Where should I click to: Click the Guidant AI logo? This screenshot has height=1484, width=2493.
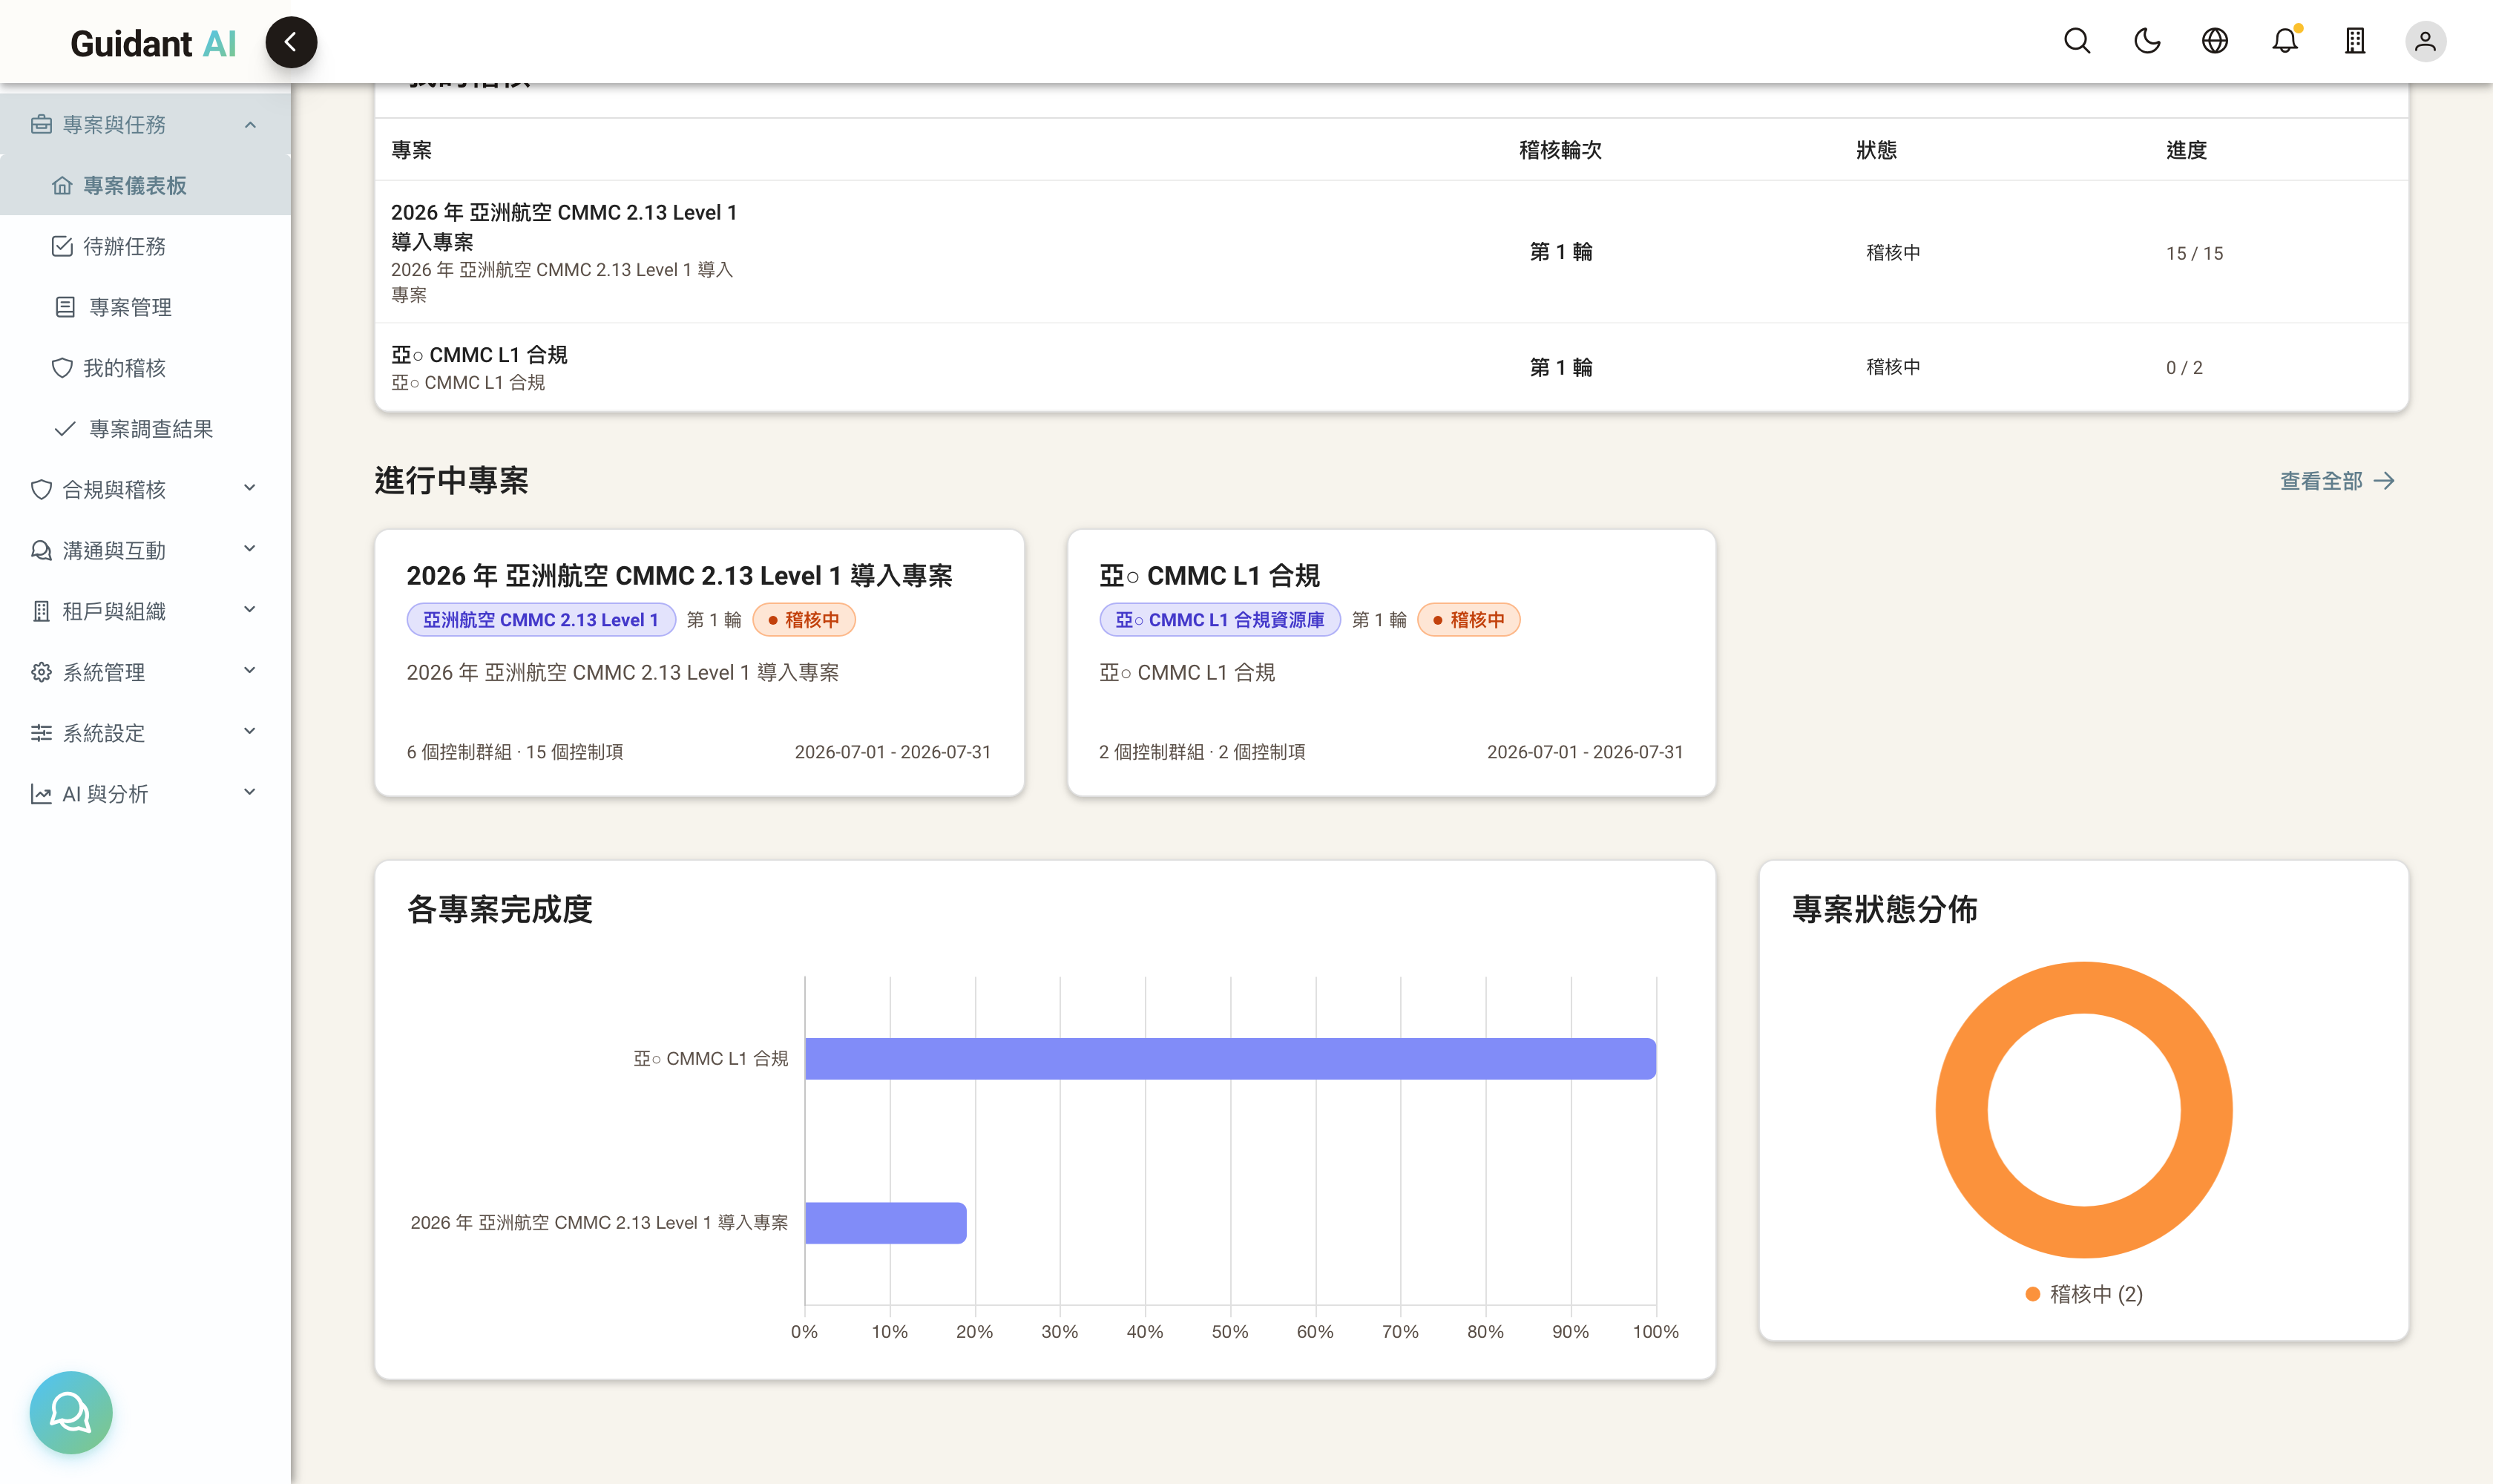pyautogui.click(x=153, y=43)
